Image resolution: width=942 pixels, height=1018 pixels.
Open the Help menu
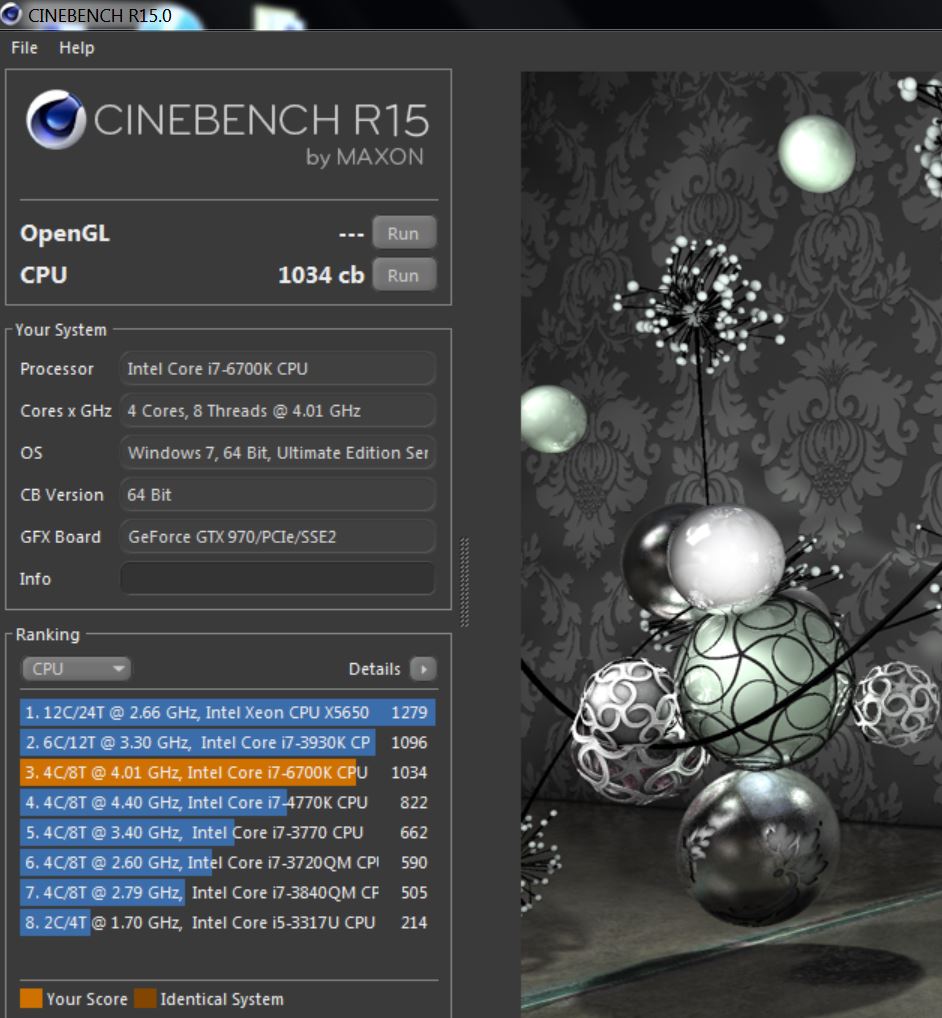[77, 48]
